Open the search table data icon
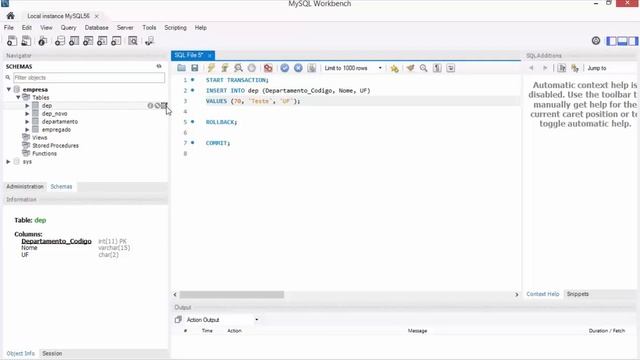 click(x=133, y=41)
